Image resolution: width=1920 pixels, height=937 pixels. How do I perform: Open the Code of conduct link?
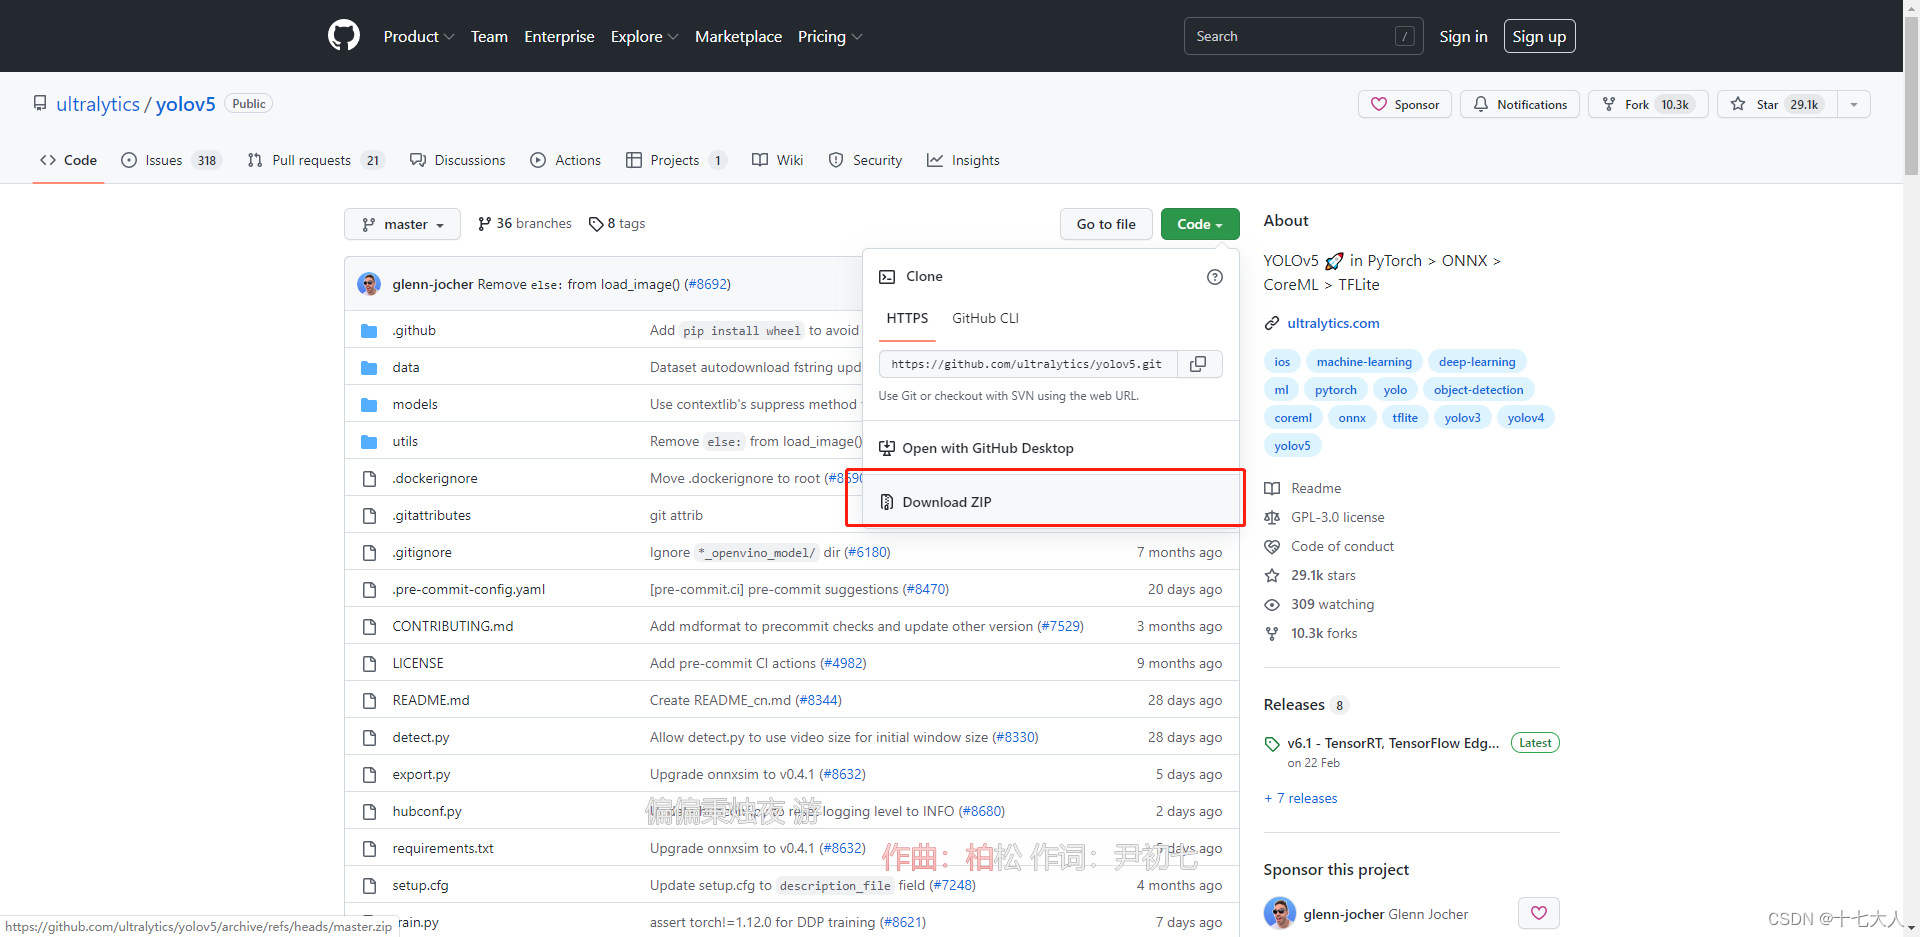click(1342, 546)
